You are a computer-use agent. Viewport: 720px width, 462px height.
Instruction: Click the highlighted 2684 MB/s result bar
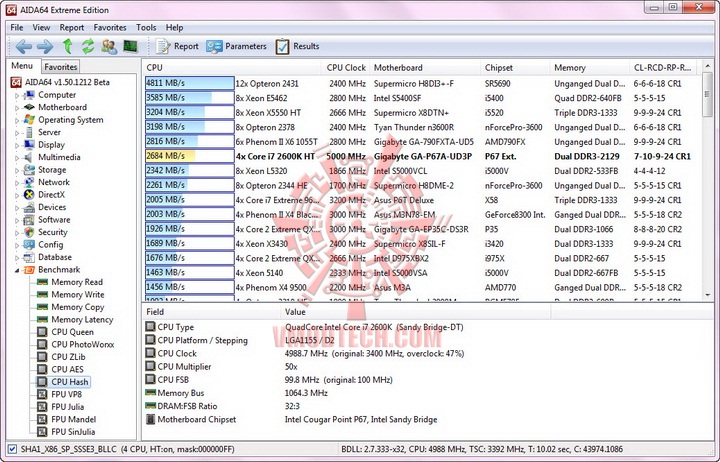coord(189,156)
